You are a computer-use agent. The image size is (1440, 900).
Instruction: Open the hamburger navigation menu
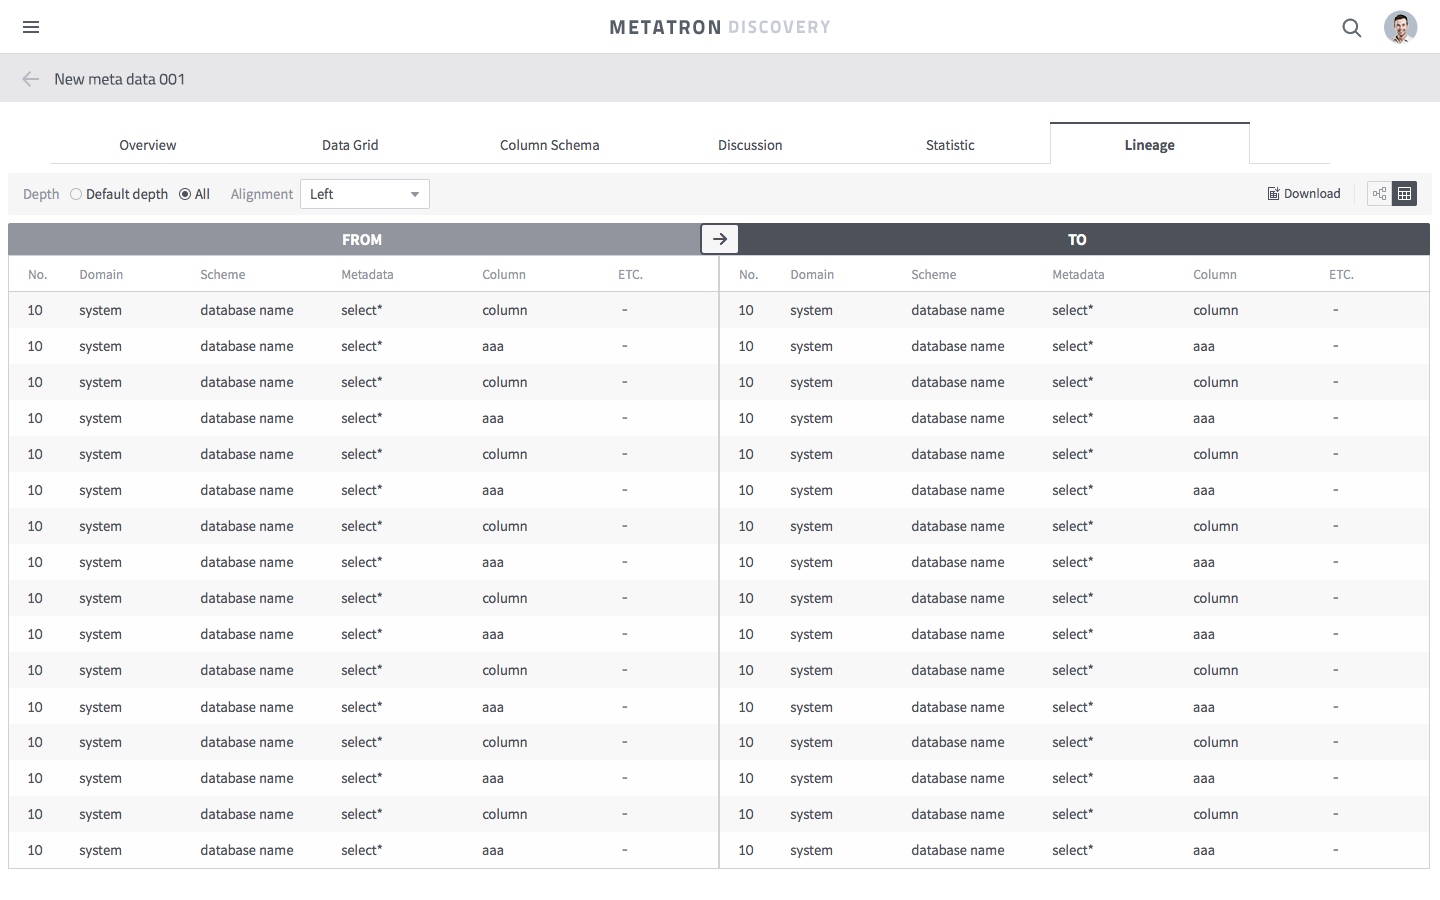coord(30,27)
